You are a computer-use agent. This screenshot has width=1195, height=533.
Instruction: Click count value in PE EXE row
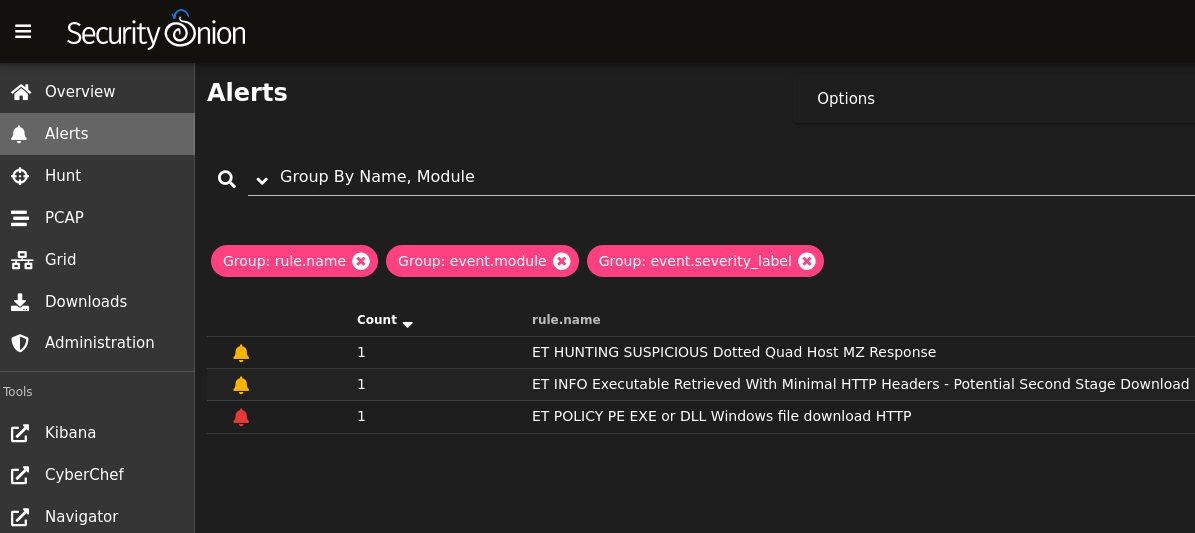[361, 416]
